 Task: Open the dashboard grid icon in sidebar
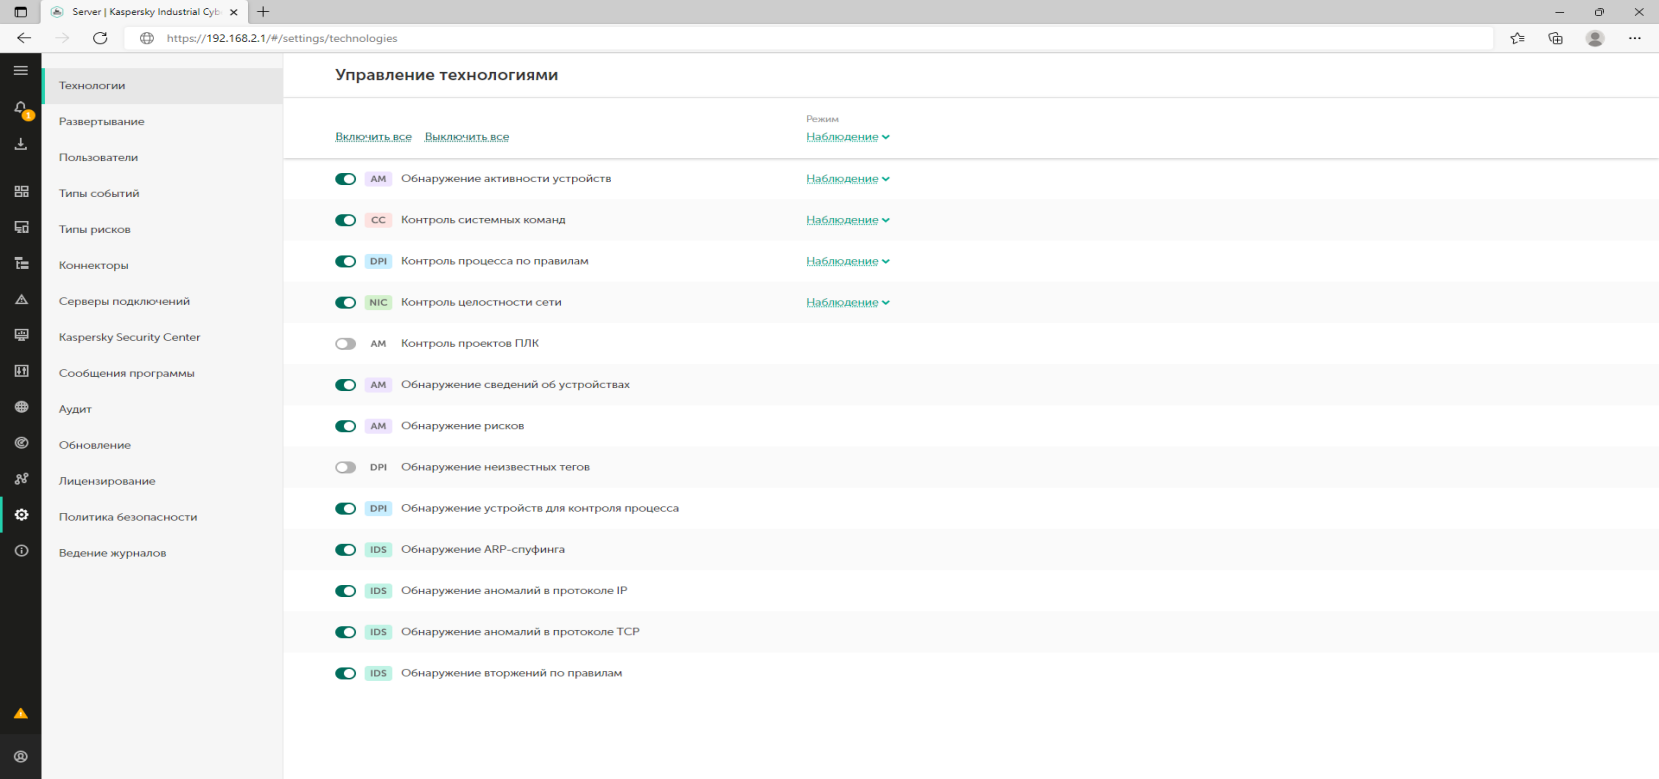[x=21, y=191]
